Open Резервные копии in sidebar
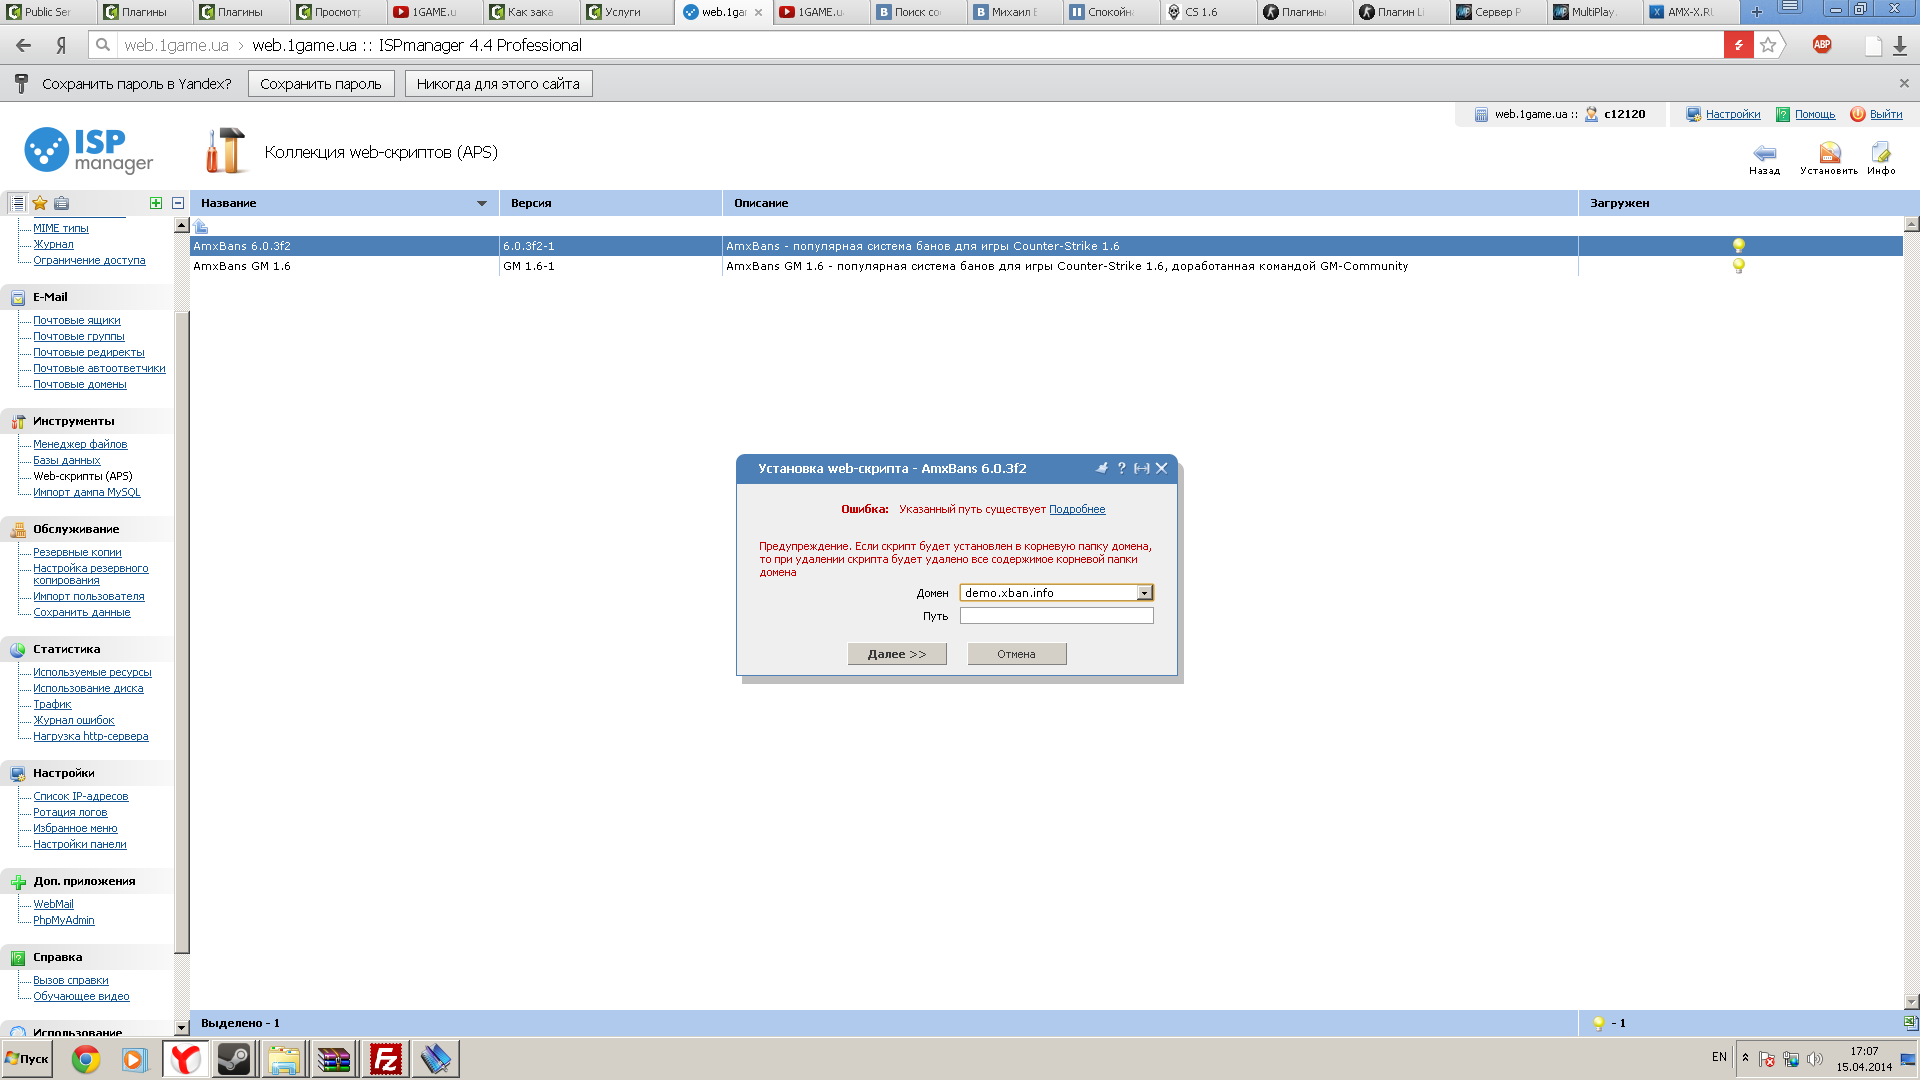 coord(77,552)
